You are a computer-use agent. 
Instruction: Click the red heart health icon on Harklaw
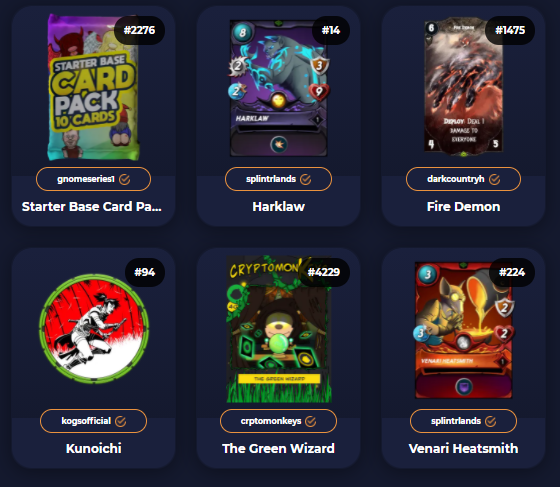(x=319, y=92)
